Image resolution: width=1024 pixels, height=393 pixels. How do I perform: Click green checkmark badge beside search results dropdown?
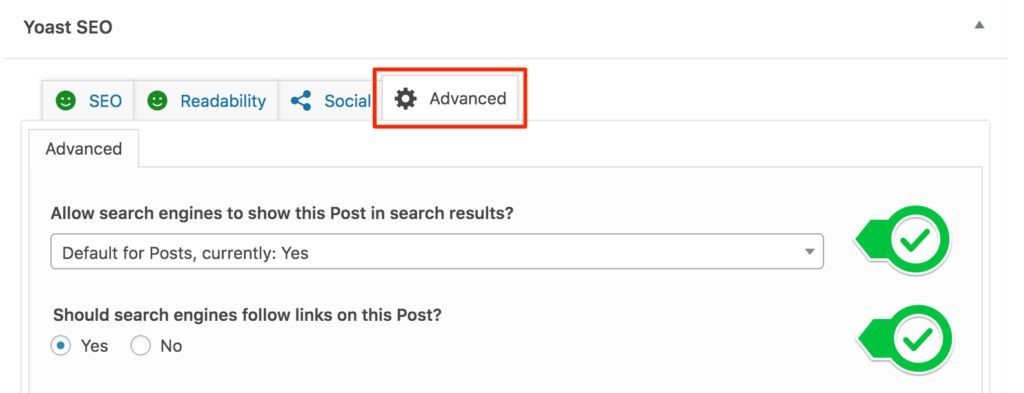click(x=903, y=241)
